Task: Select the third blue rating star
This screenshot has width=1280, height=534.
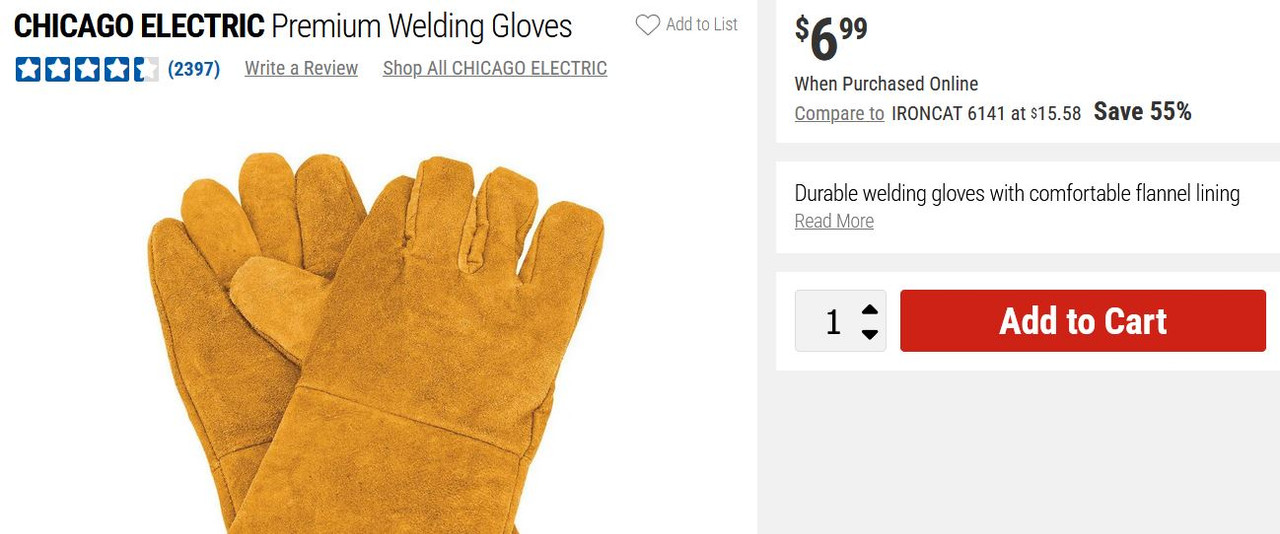Action: pos(87,69)
